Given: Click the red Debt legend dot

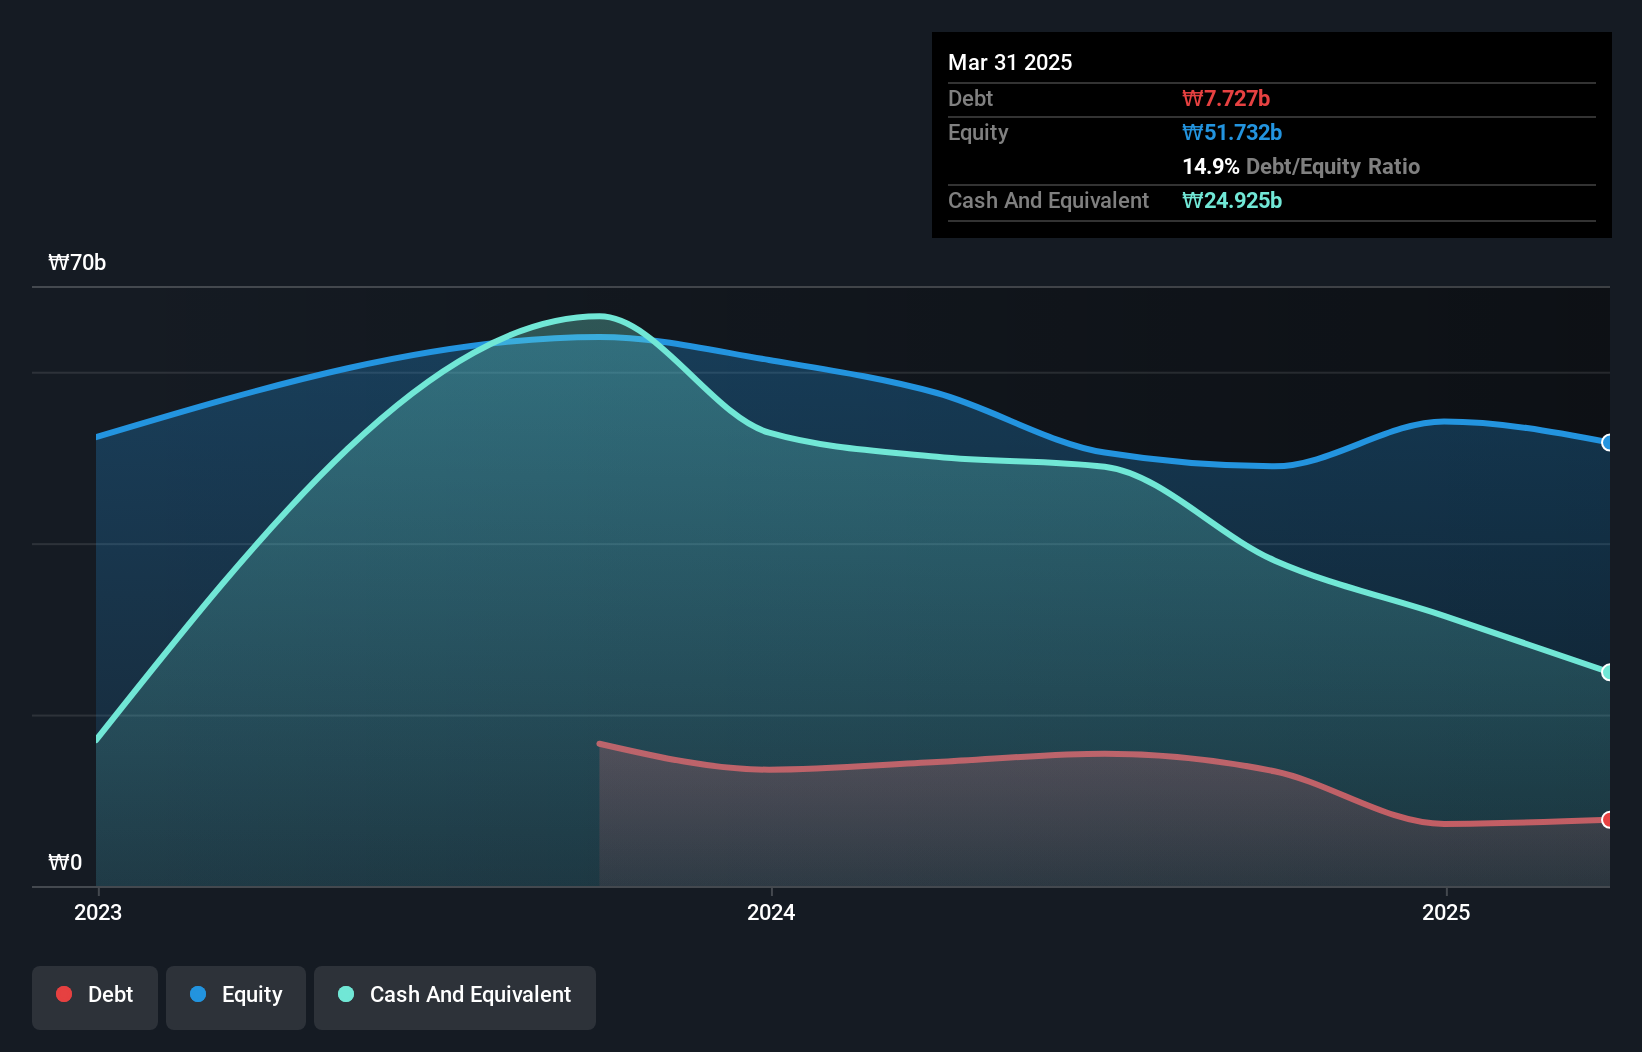Looking at the screenshot, I should pyautogui.click(x=63, y=994).
